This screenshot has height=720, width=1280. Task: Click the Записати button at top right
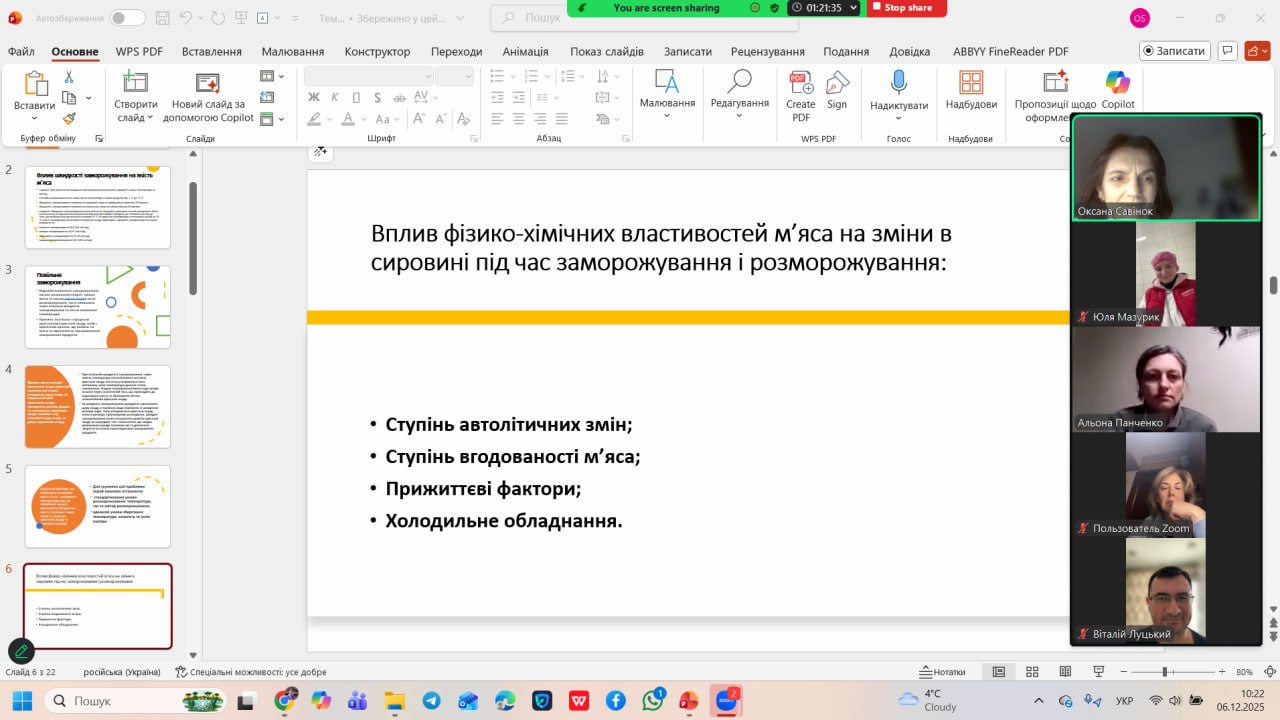[1175, 51]
